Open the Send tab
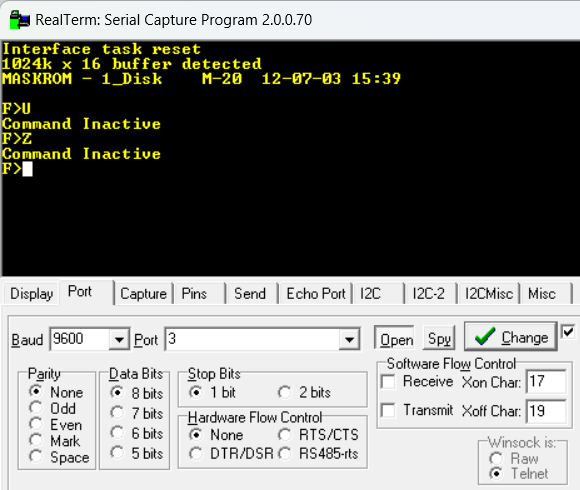Image resolution: width=580 pixels, height=490 pixels. tap(250, 294)
